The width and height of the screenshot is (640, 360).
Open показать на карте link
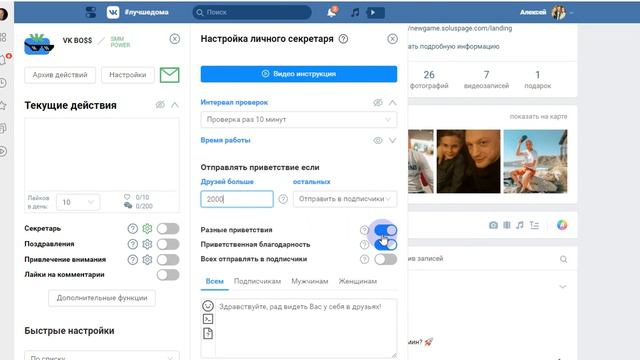coord(538,116)
